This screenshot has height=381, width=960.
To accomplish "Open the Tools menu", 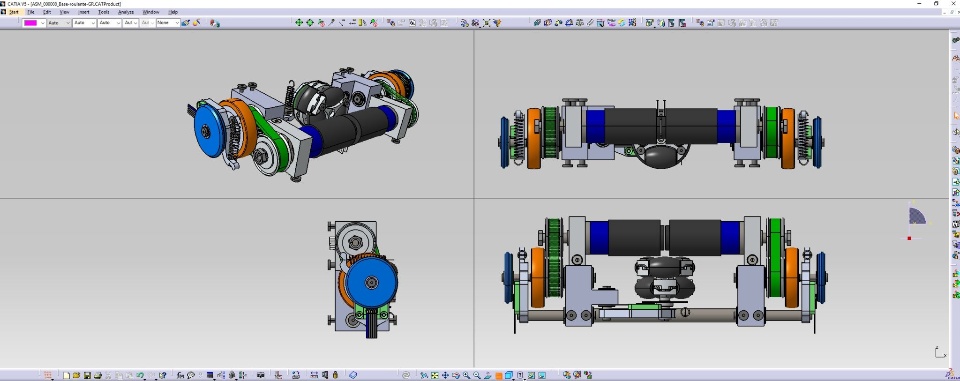I will click(x=103, y=12).
